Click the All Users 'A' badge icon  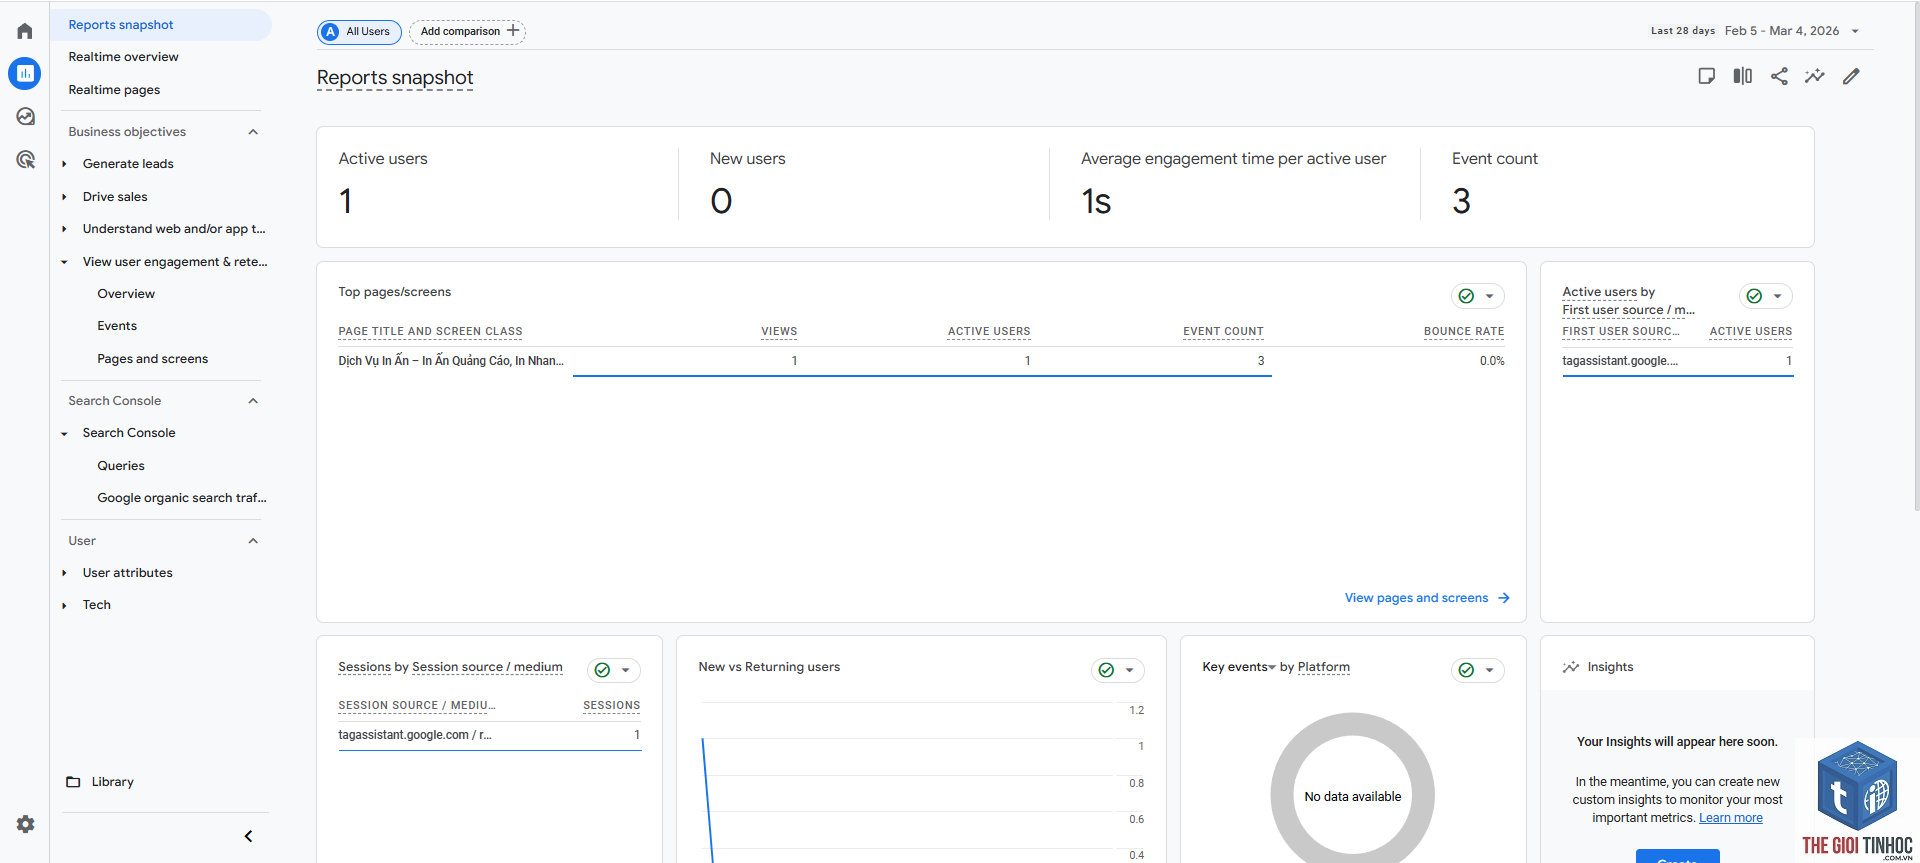pyautogui.click(x=331, y=32)
